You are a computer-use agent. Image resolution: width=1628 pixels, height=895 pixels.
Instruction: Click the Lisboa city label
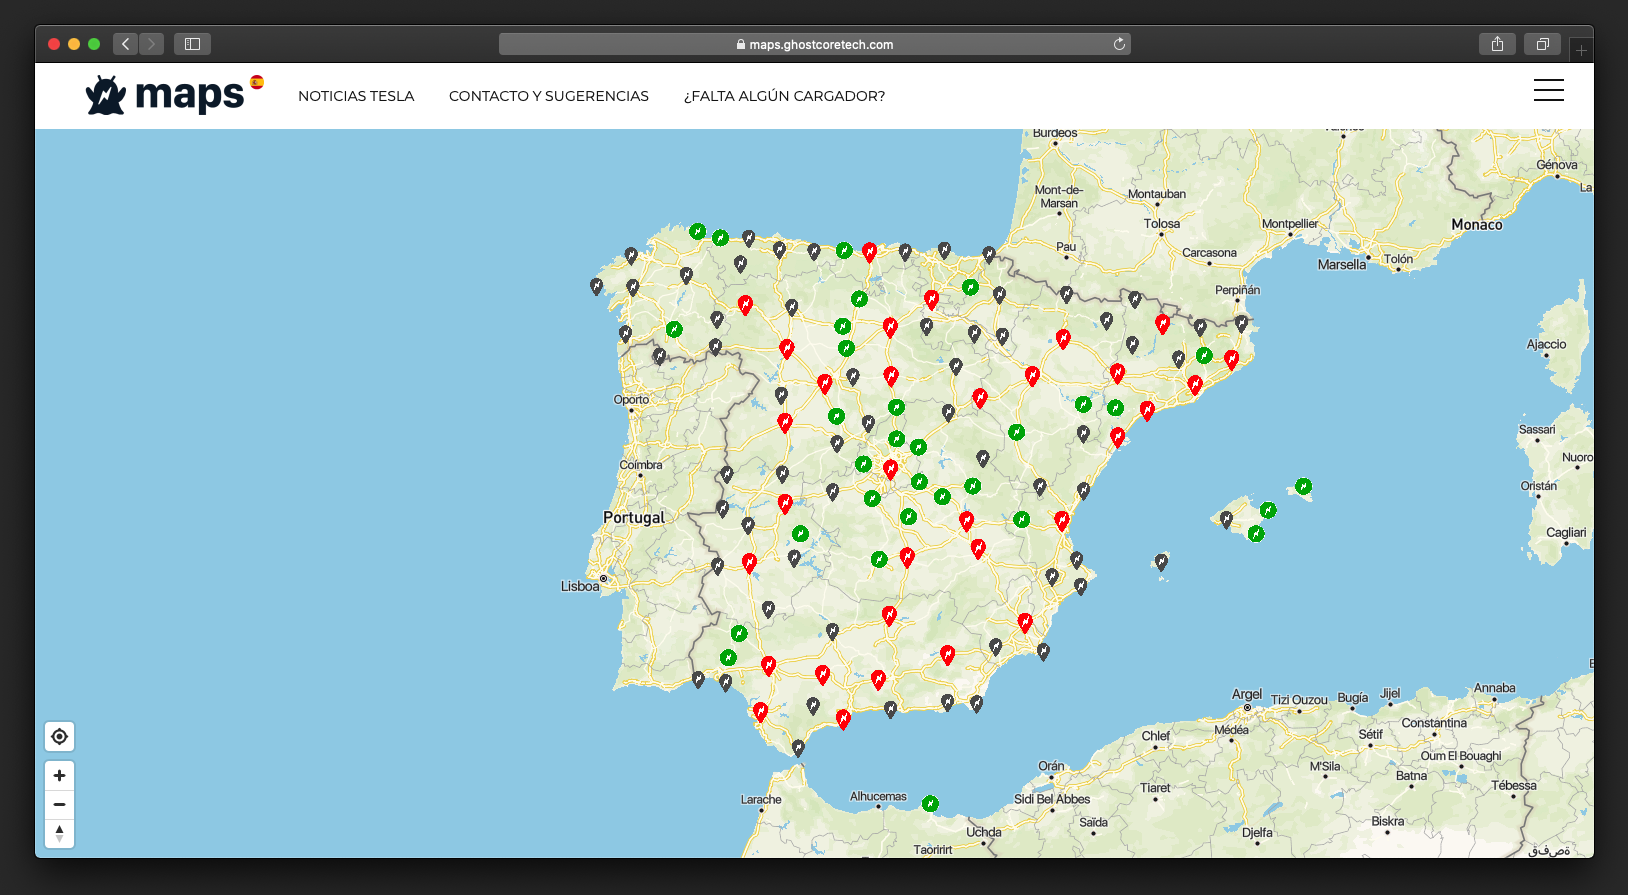[x=580, y=586]
